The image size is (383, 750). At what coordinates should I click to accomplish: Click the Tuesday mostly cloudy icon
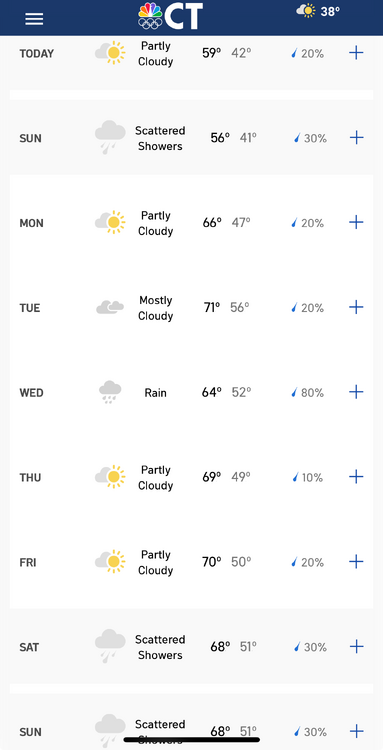tap(110, 307)
